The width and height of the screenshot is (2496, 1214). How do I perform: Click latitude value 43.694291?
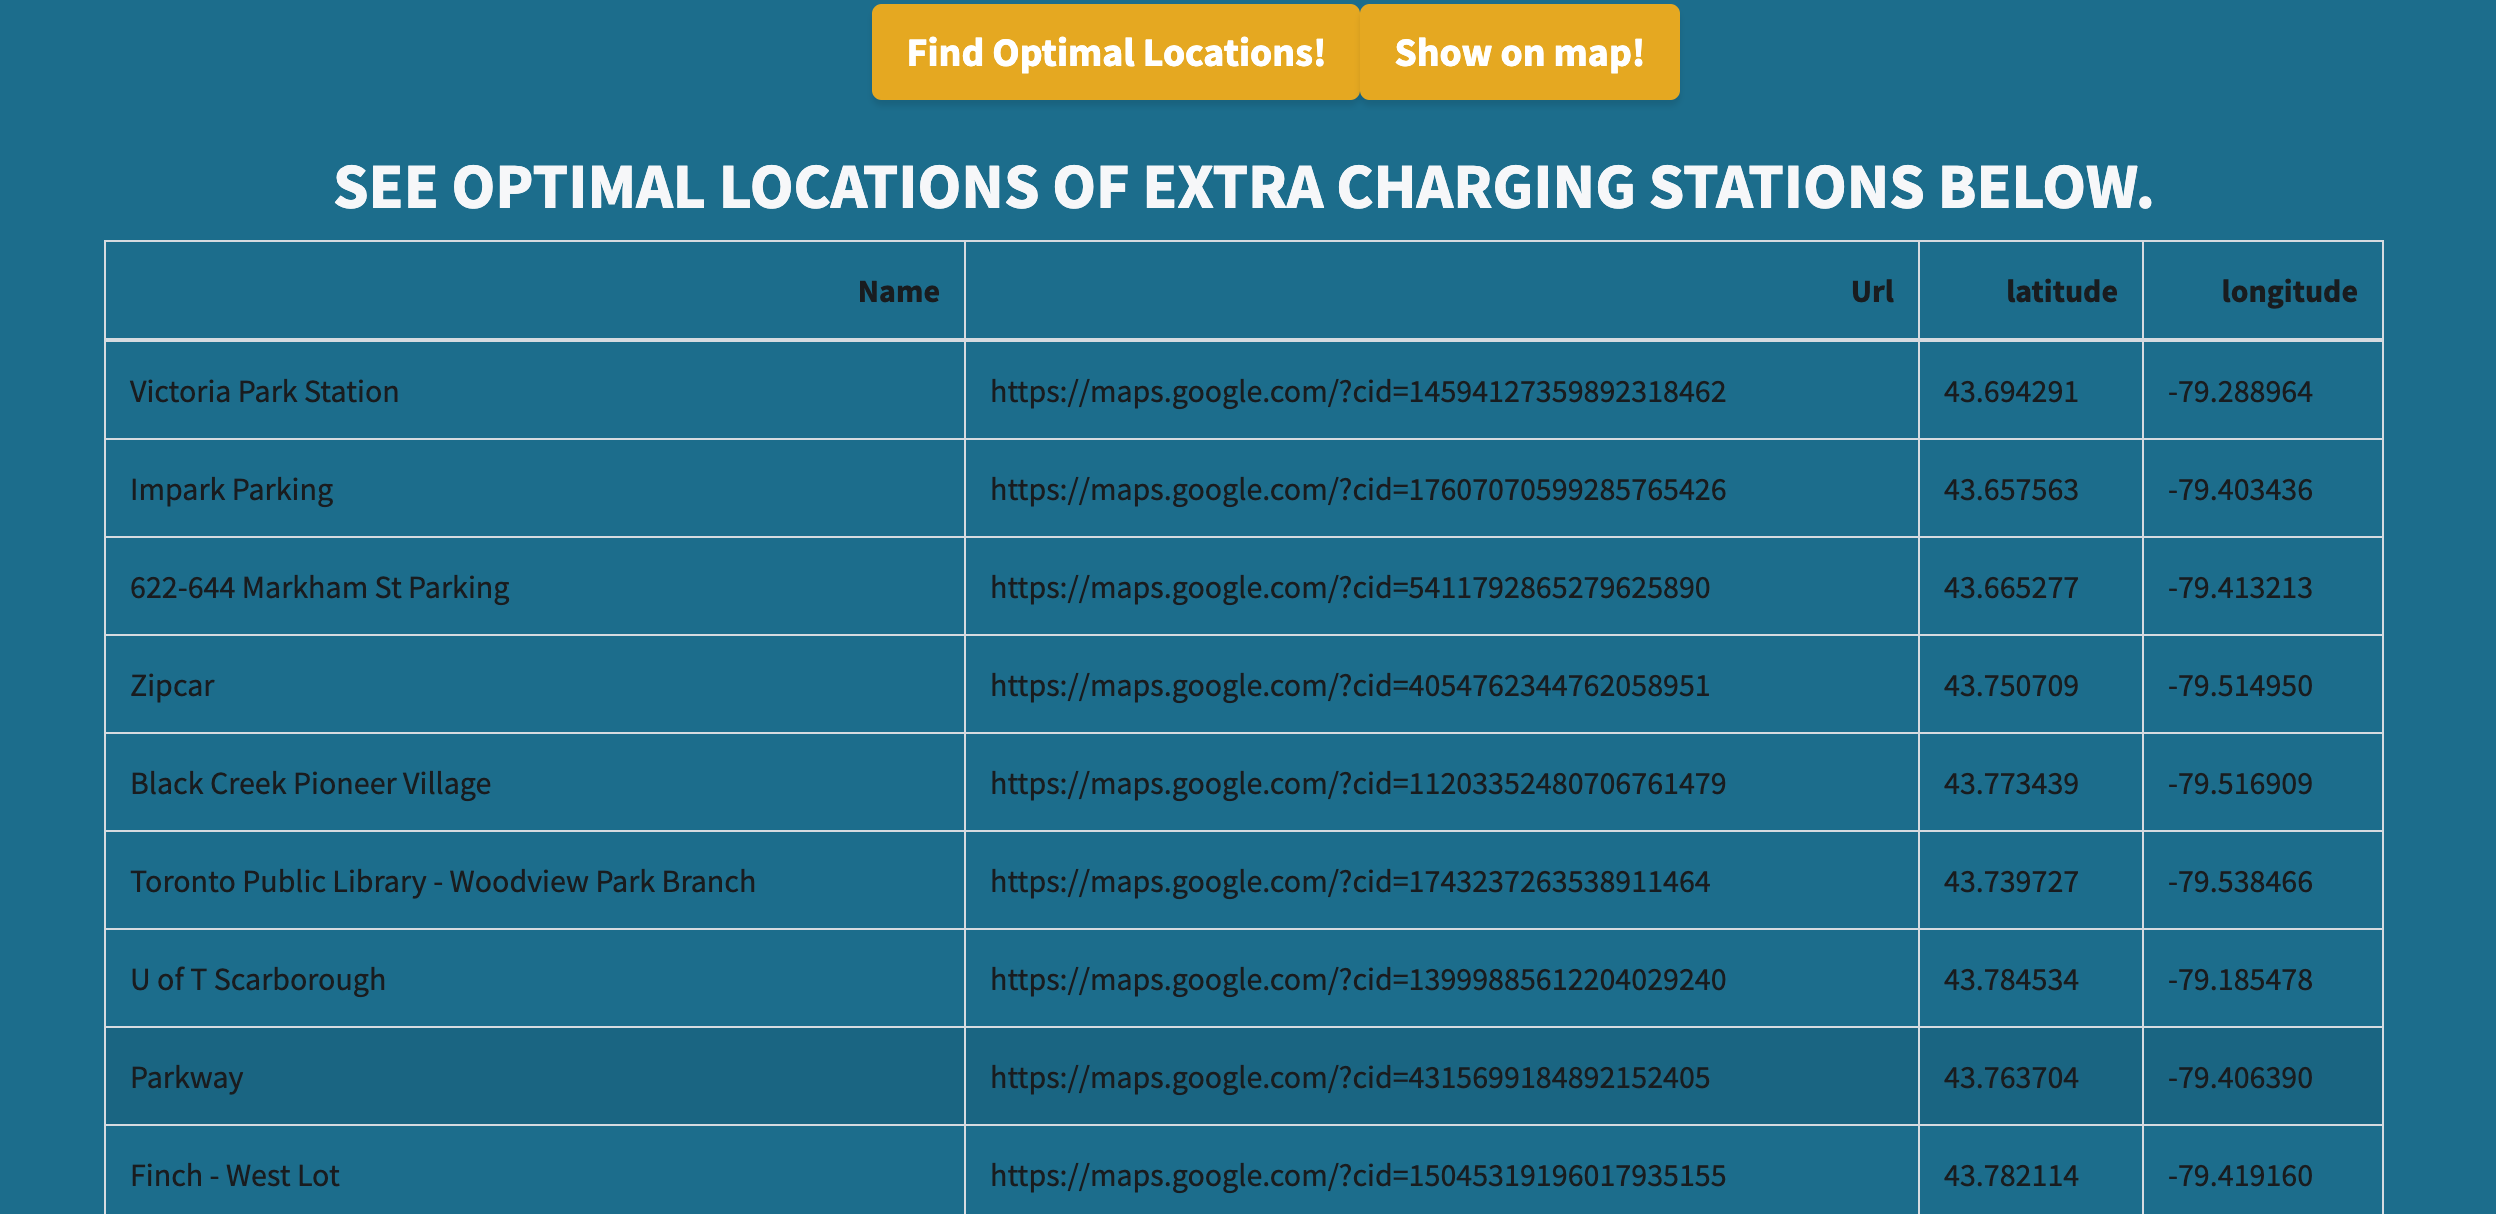tap(2011, 391)
